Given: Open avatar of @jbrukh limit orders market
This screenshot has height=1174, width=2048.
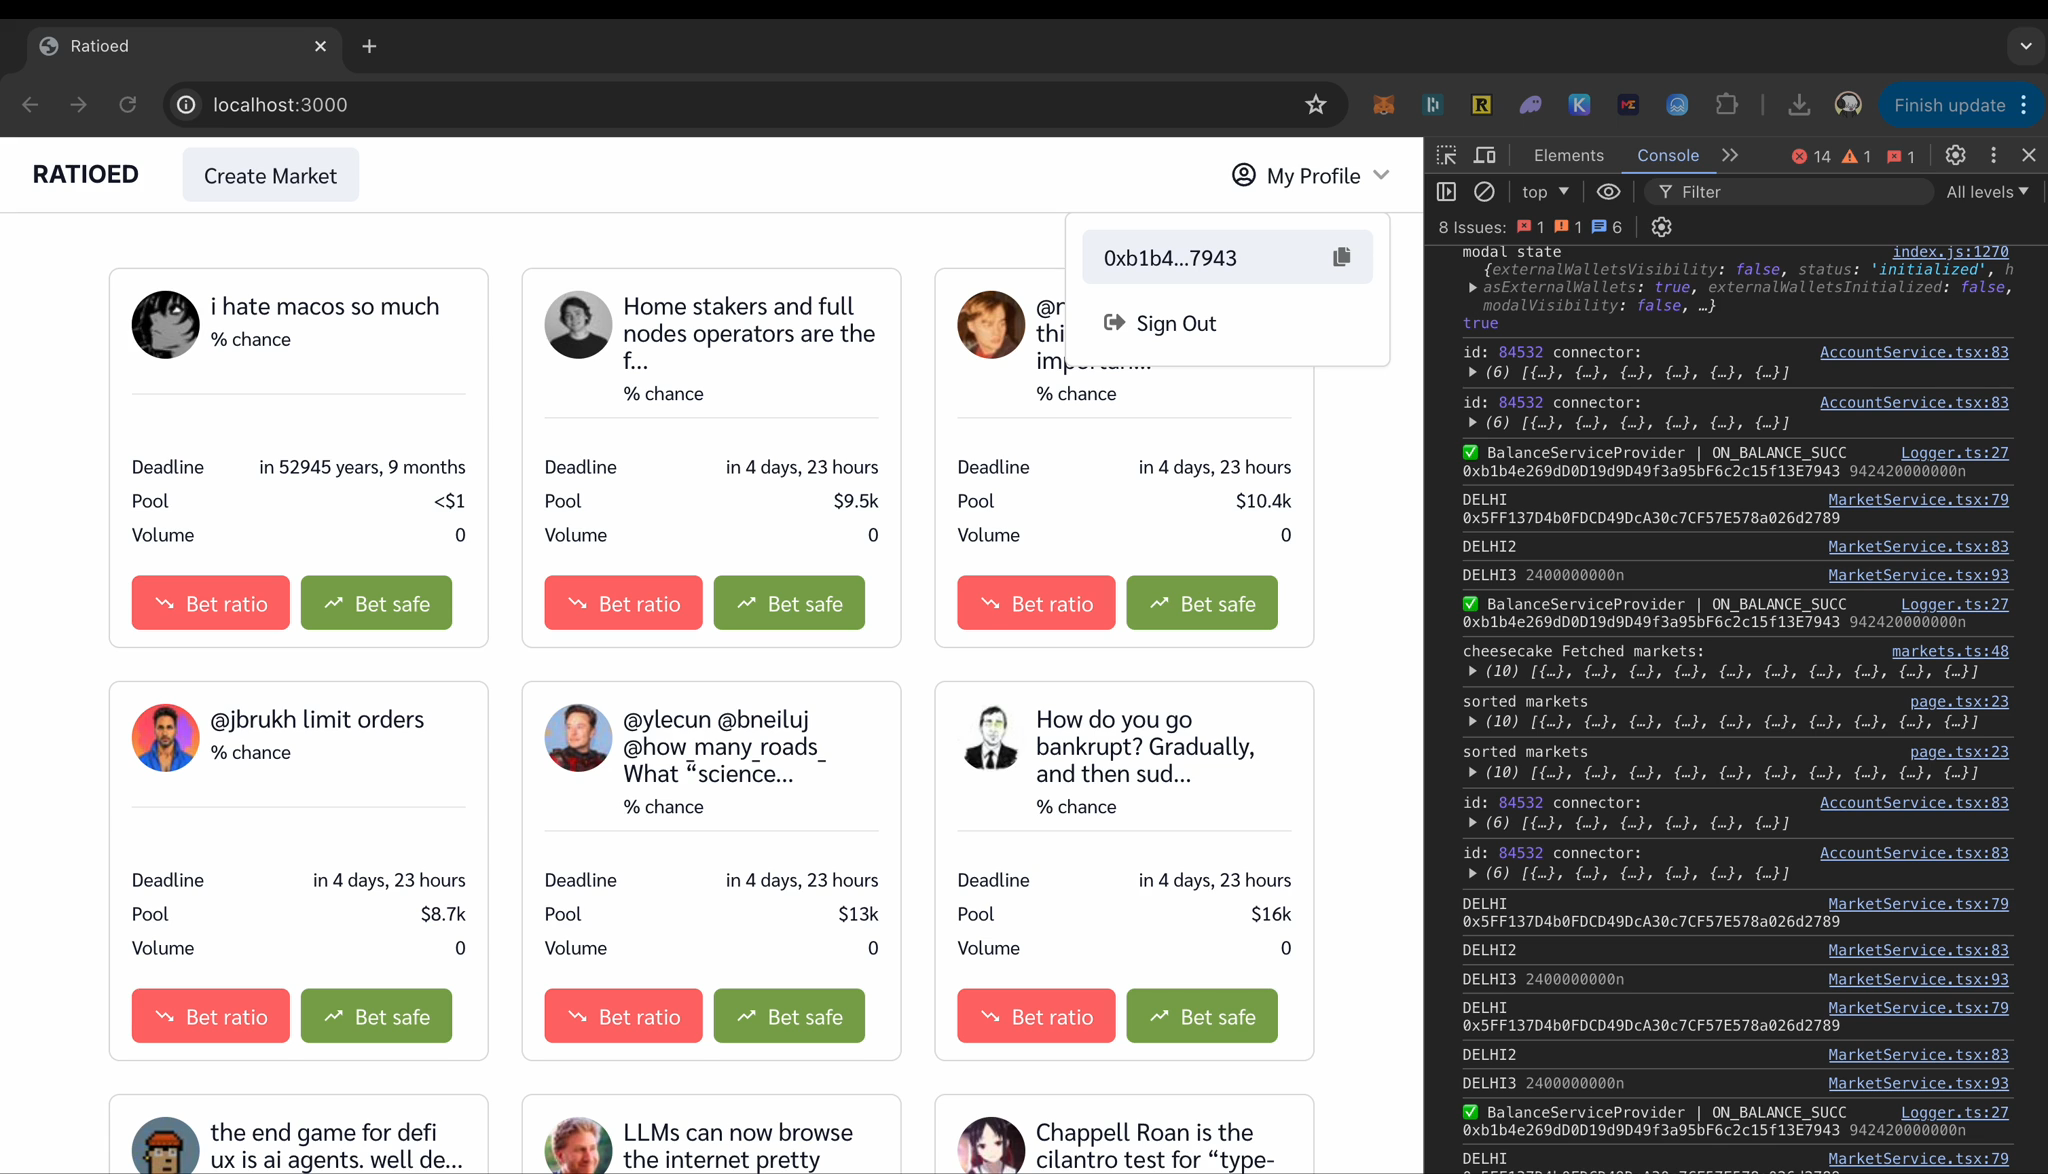Looking at the screenshot, I should click(x=165, y=738).
